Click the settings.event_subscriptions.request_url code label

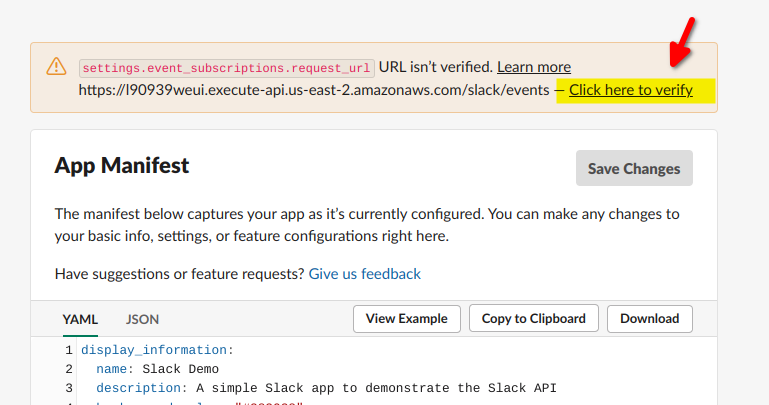tap(227, 68)
